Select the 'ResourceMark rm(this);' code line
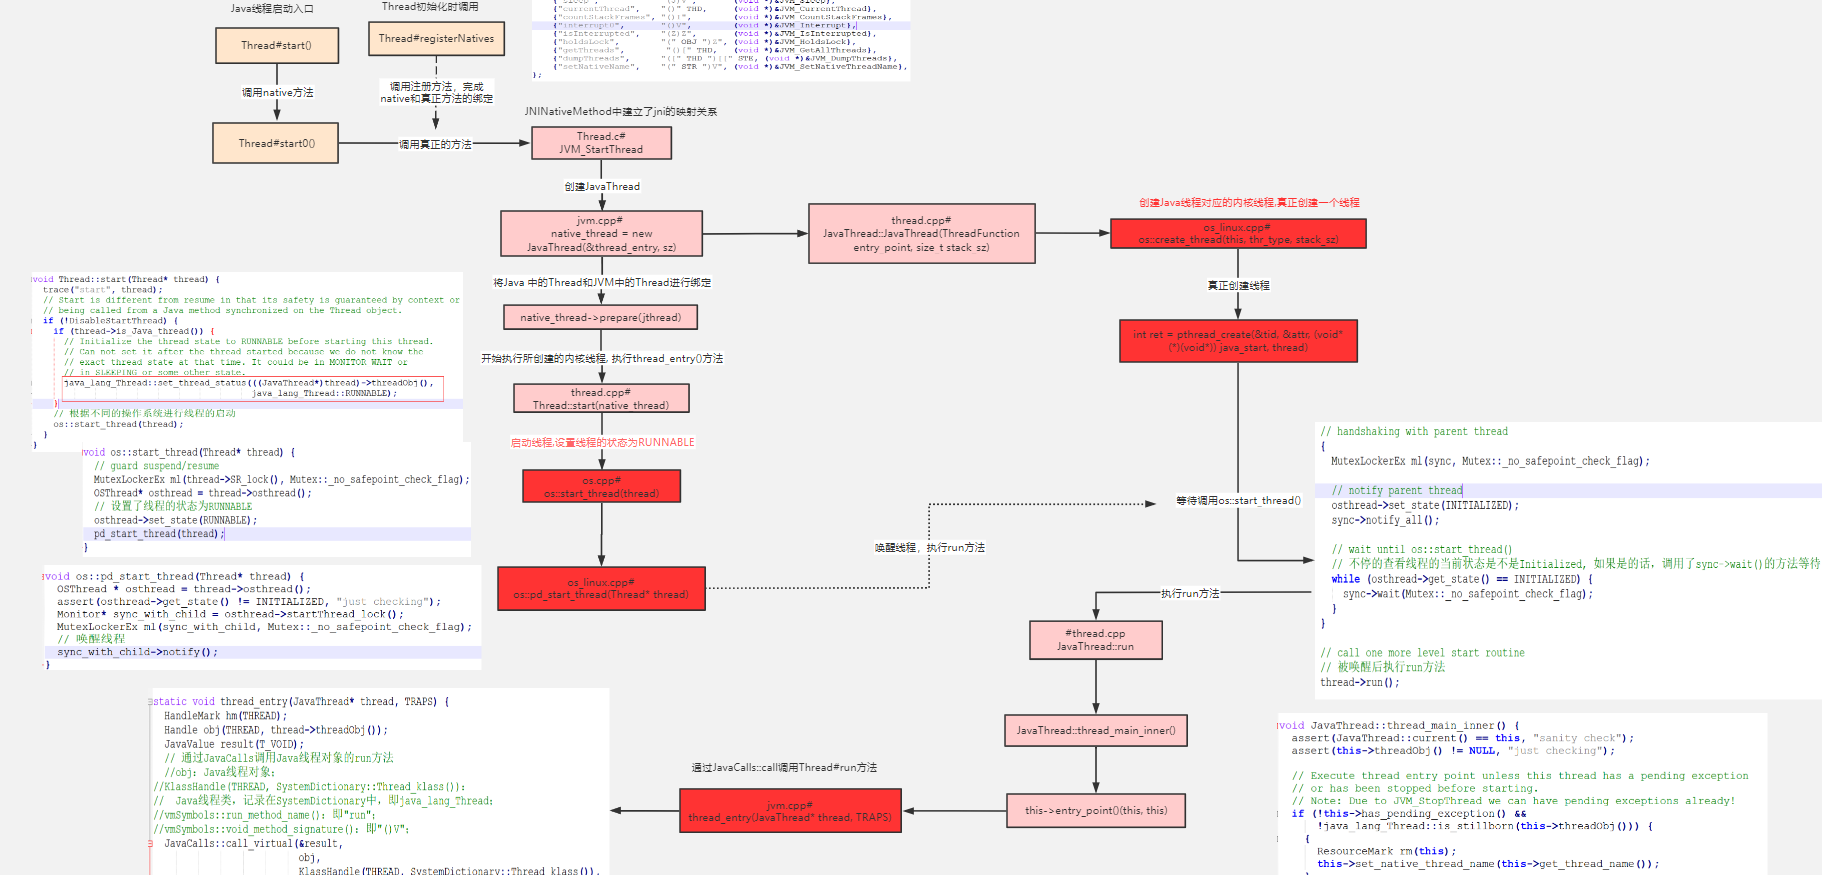The image size is (1822, 875). (1386, 852)
